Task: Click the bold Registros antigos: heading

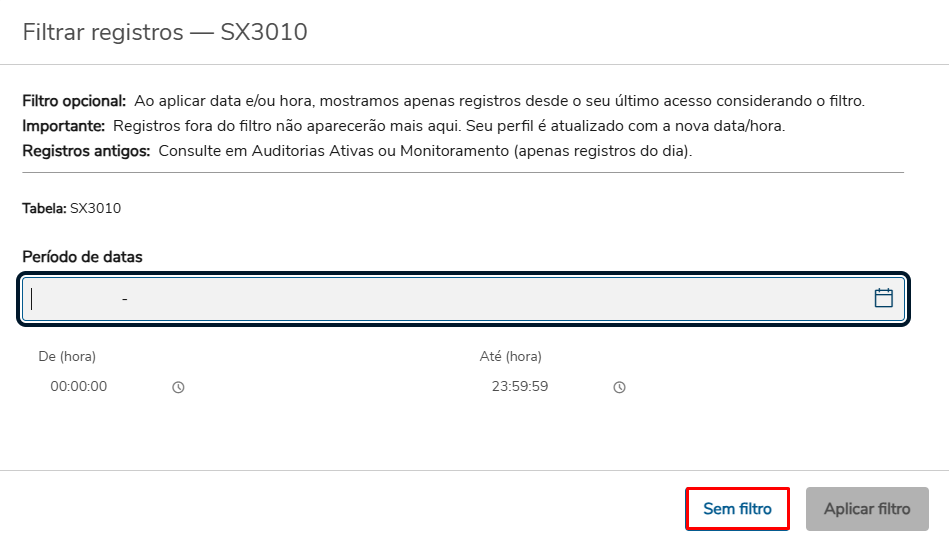Action: pos(86,151)
